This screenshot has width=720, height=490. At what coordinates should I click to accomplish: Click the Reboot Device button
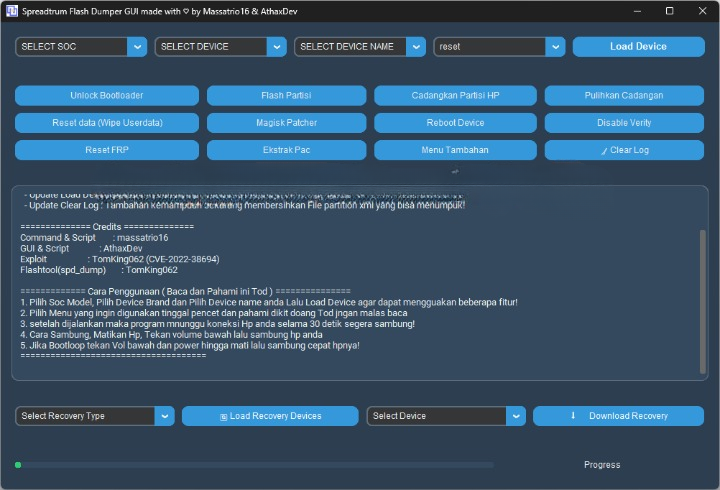point(455,123)
